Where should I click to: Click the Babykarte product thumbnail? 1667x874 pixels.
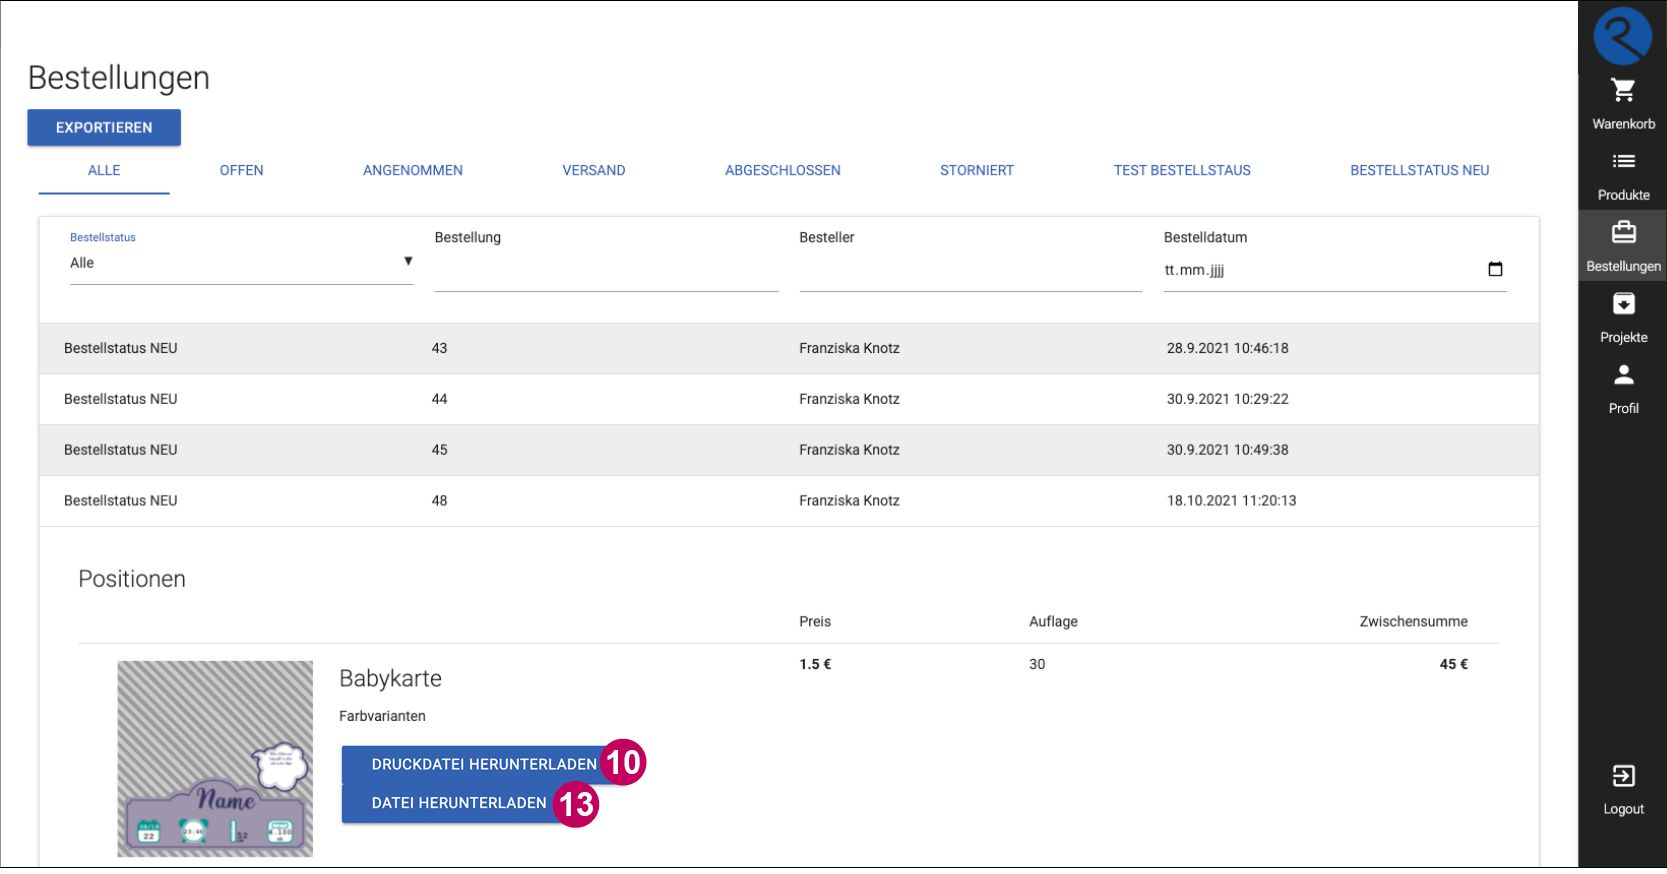(215, 758)
